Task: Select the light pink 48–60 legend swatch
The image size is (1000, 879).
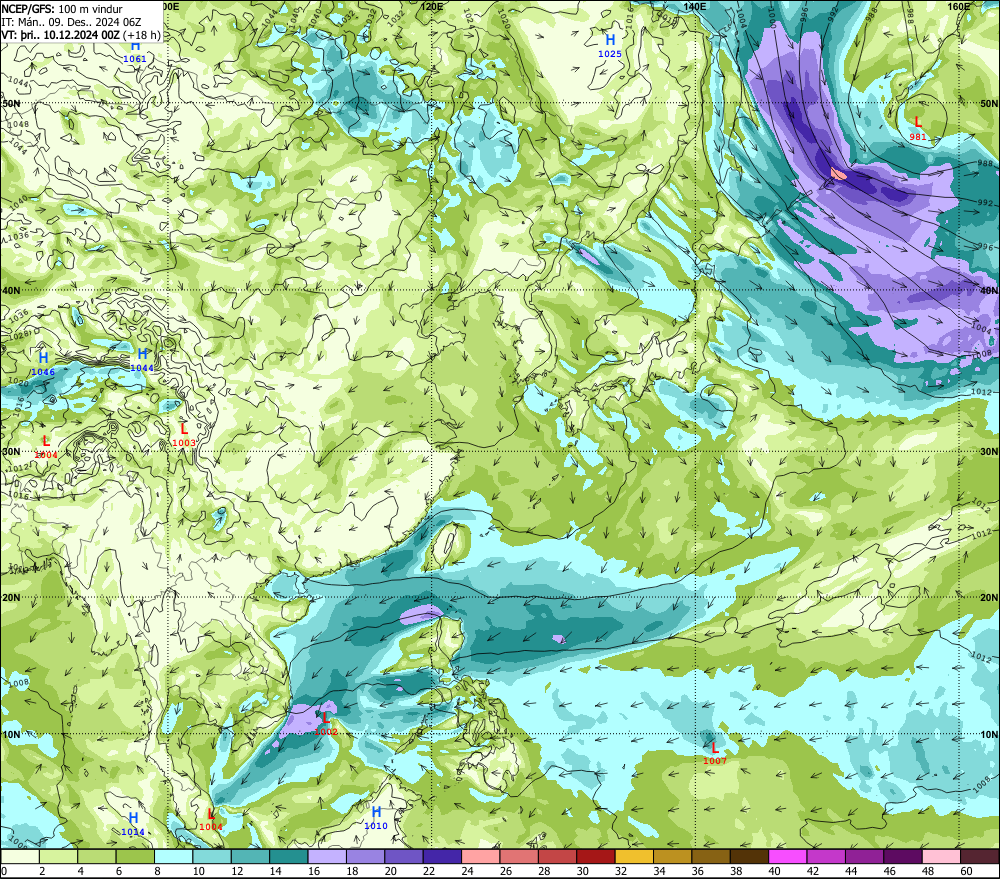Action: click(942, 857)
